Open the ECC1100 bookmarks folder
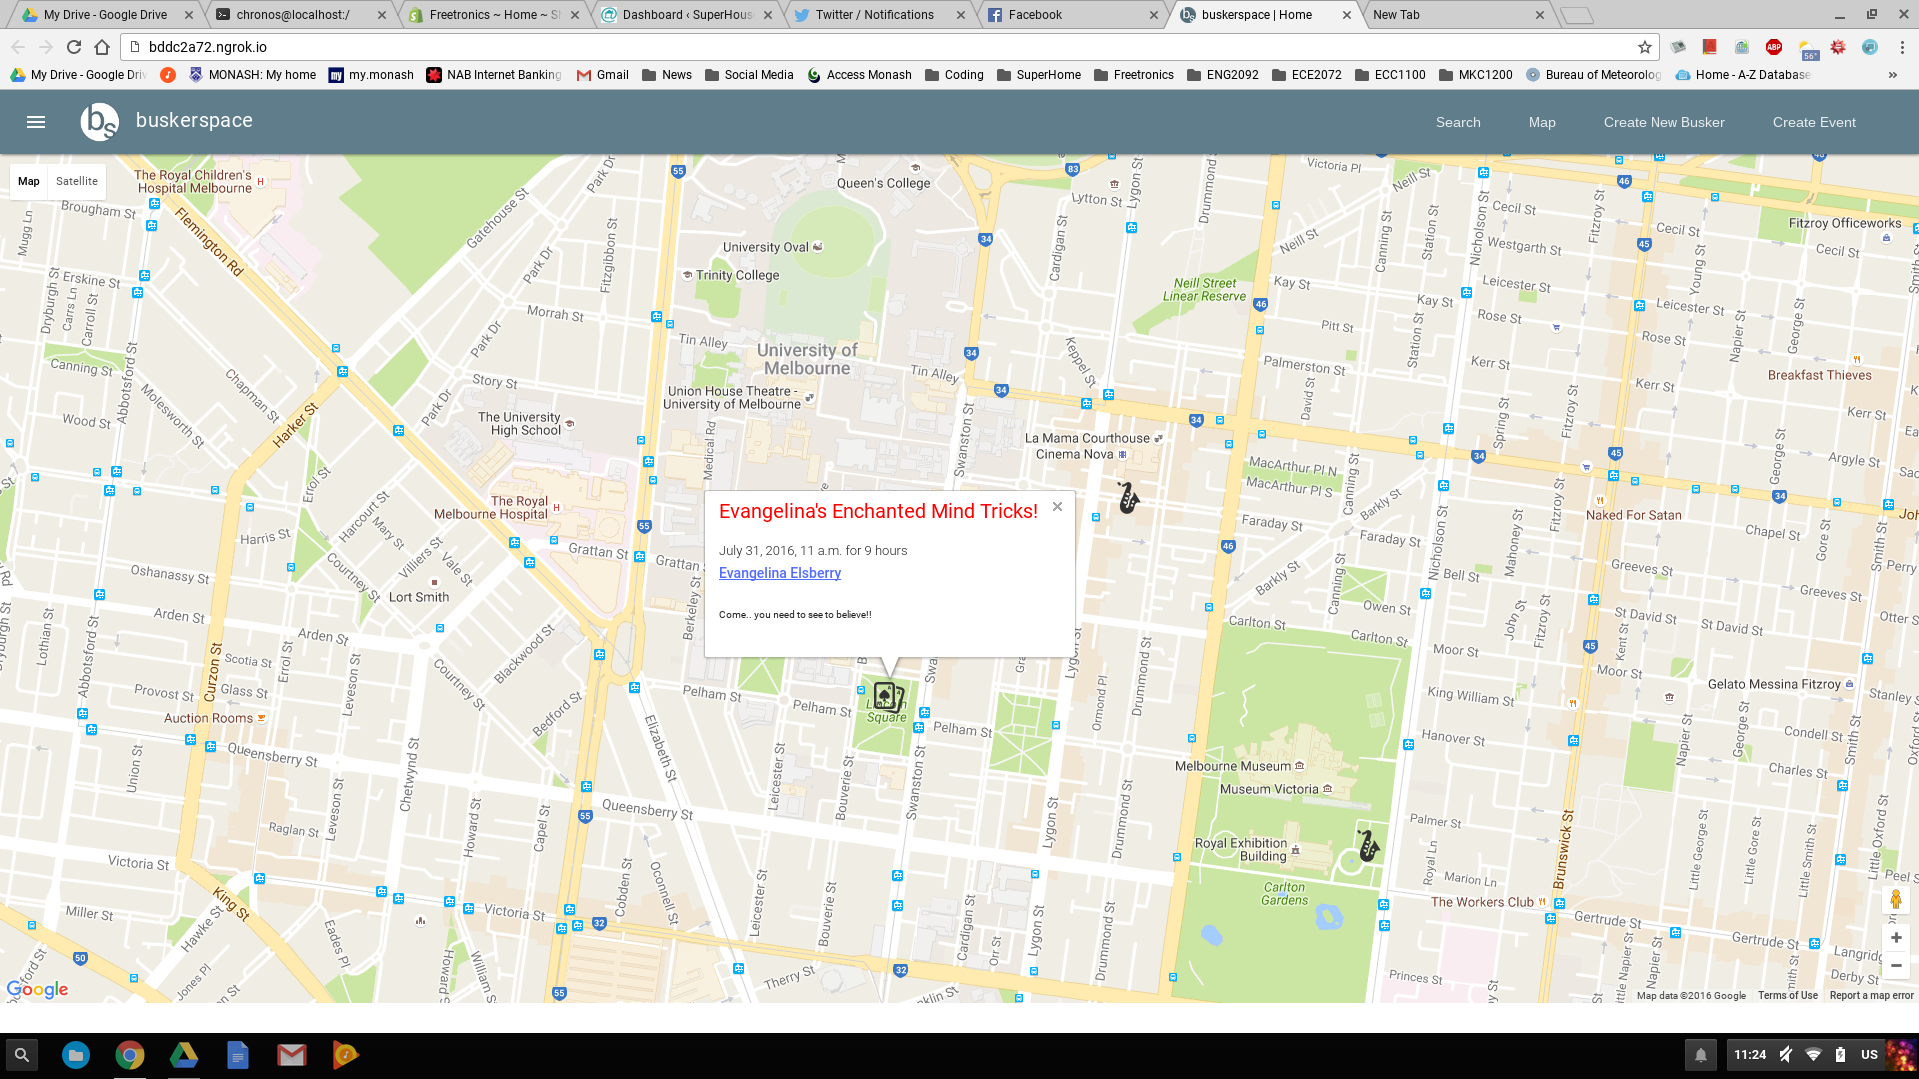The image size is (1919, 1079). click(x=1390, y=75)
